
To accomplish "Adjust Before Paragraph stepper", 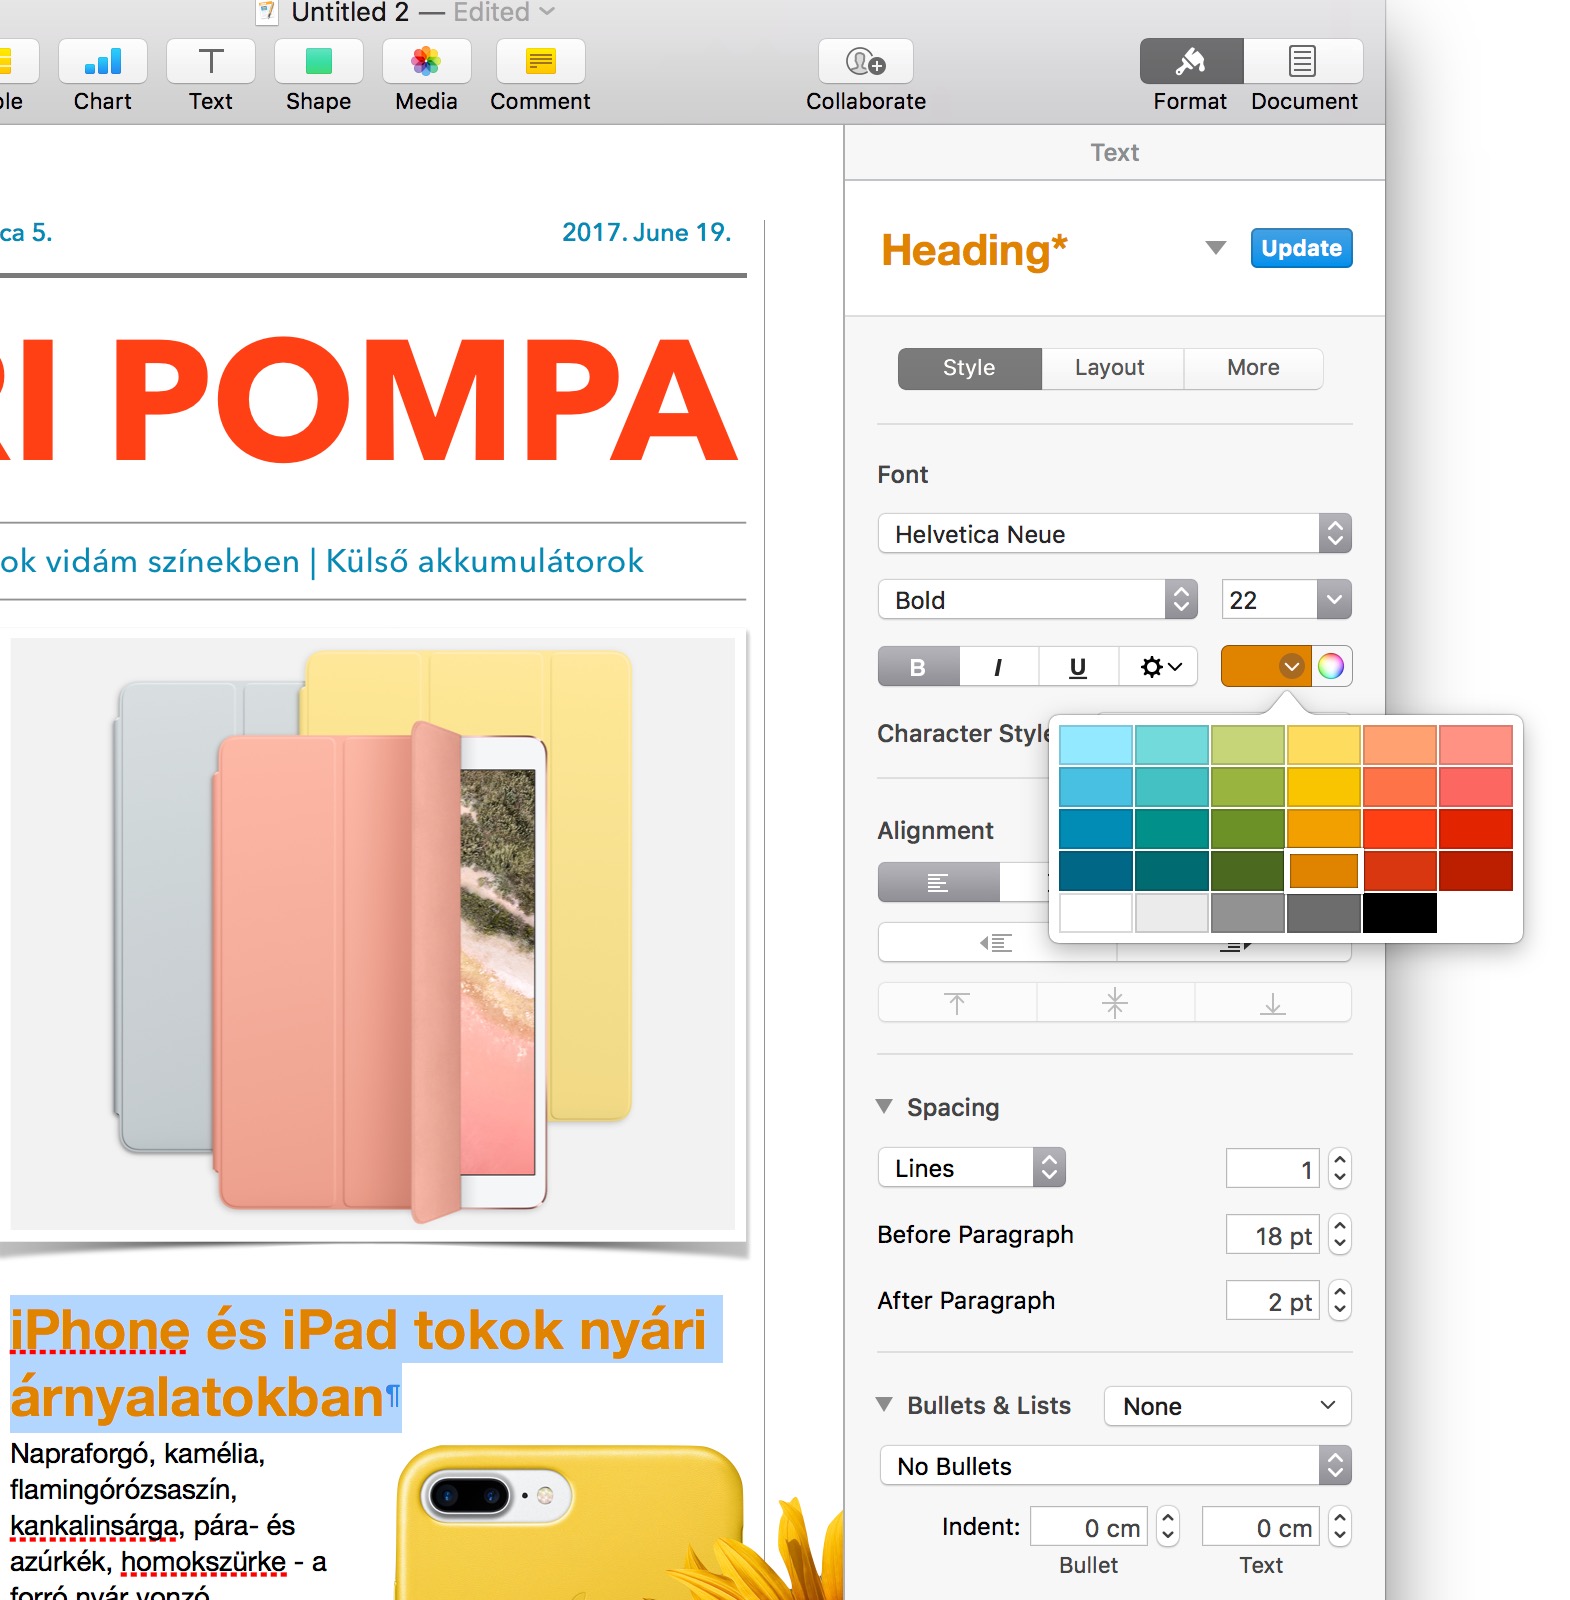I will tap(1340, 1235).
